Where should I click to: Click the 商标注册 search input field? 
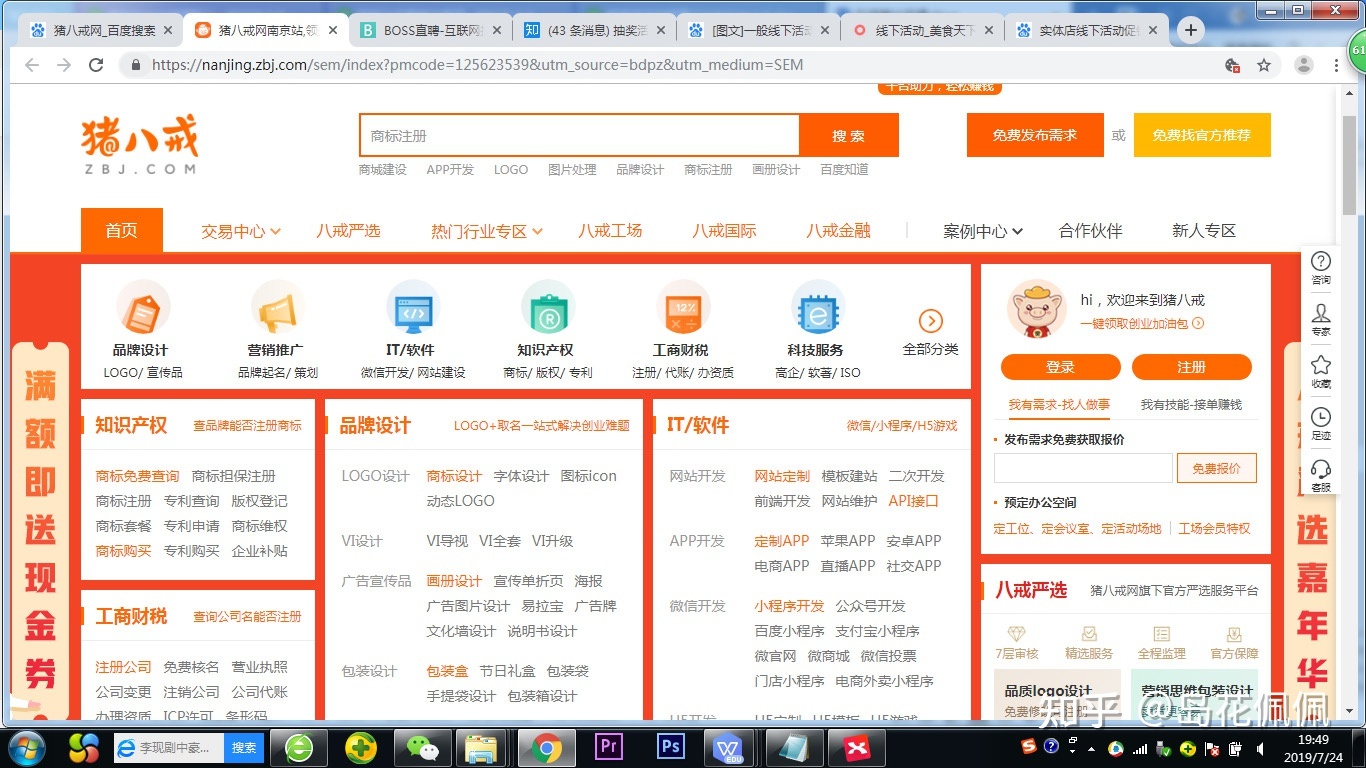[580, 135]
